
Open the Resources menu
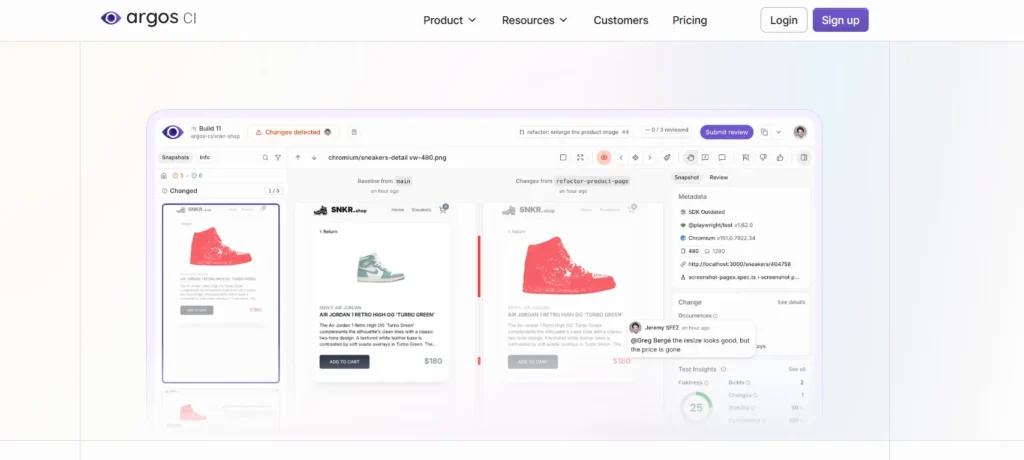click(534, 20)
